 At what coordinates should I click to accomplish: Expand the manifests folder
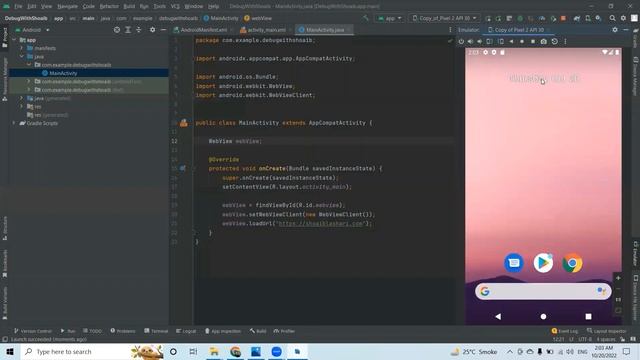pyautogui.click(x=22, y=48)
